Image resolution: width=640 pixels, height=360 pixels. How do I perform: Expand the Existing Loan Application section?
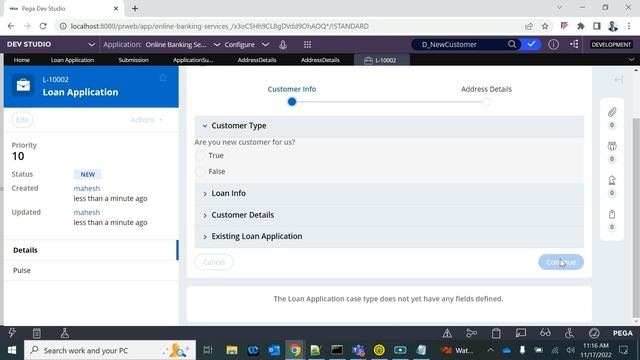coord(205,236)
